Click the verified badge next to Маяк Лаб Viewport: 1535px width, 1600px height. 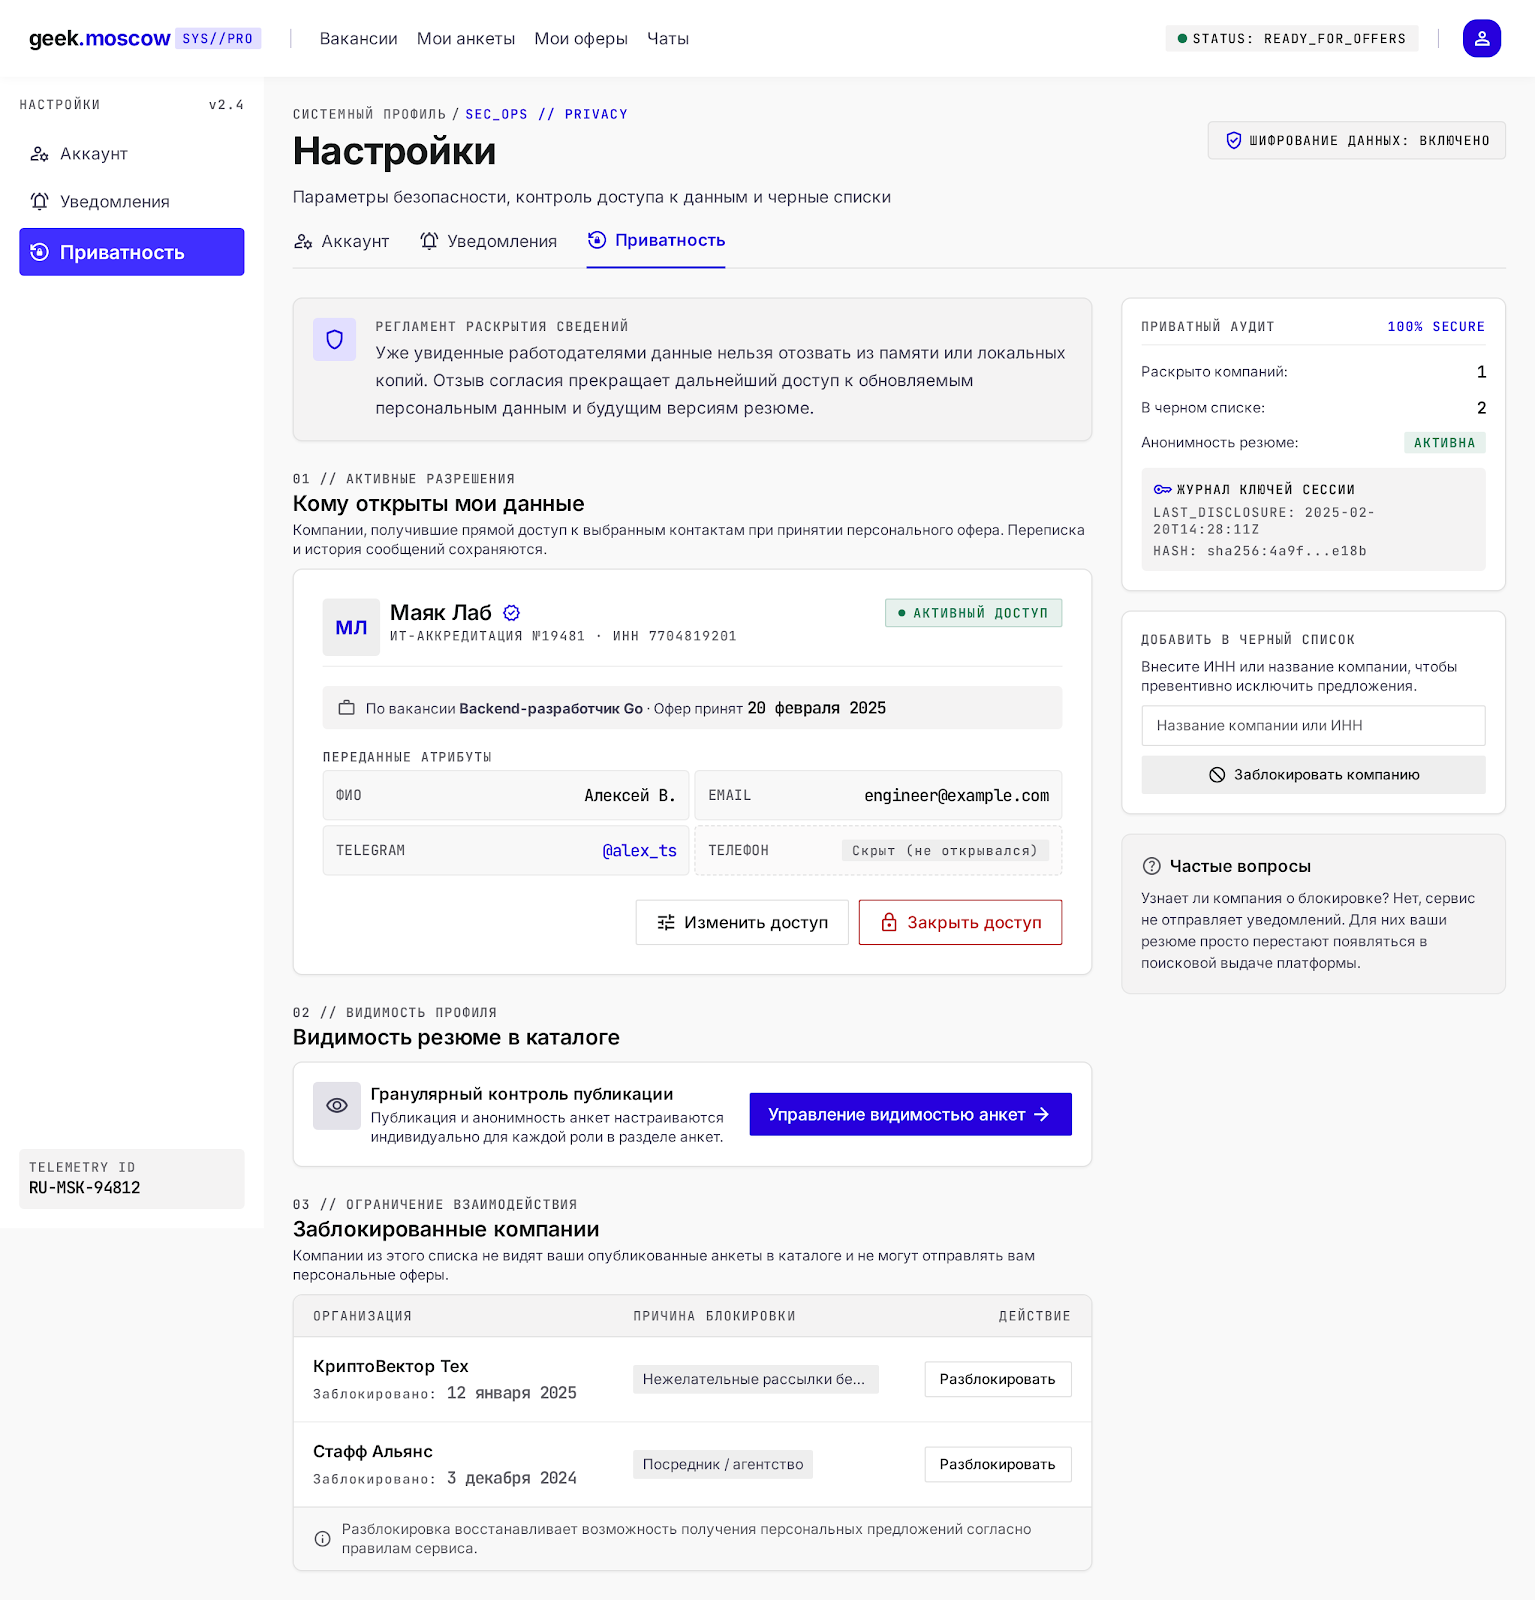click(511, 613)
